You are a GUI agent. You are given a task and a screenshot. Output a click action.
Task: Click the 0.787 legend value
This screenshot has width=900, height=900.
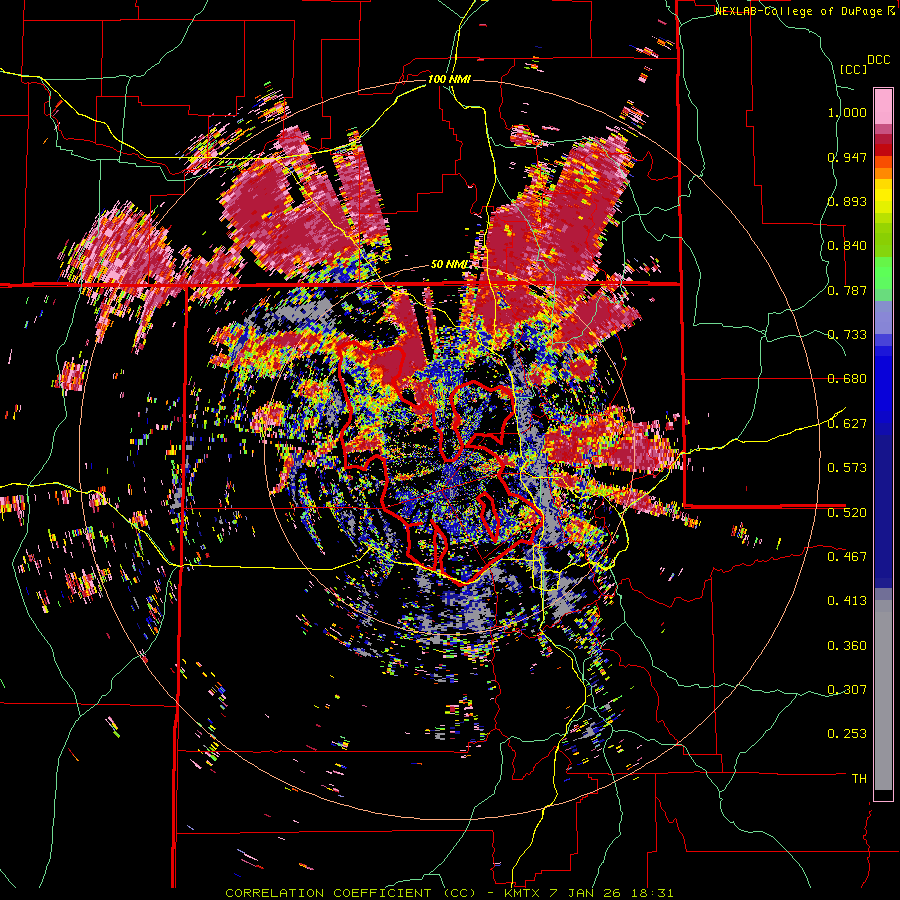click(x=847, y=290)
